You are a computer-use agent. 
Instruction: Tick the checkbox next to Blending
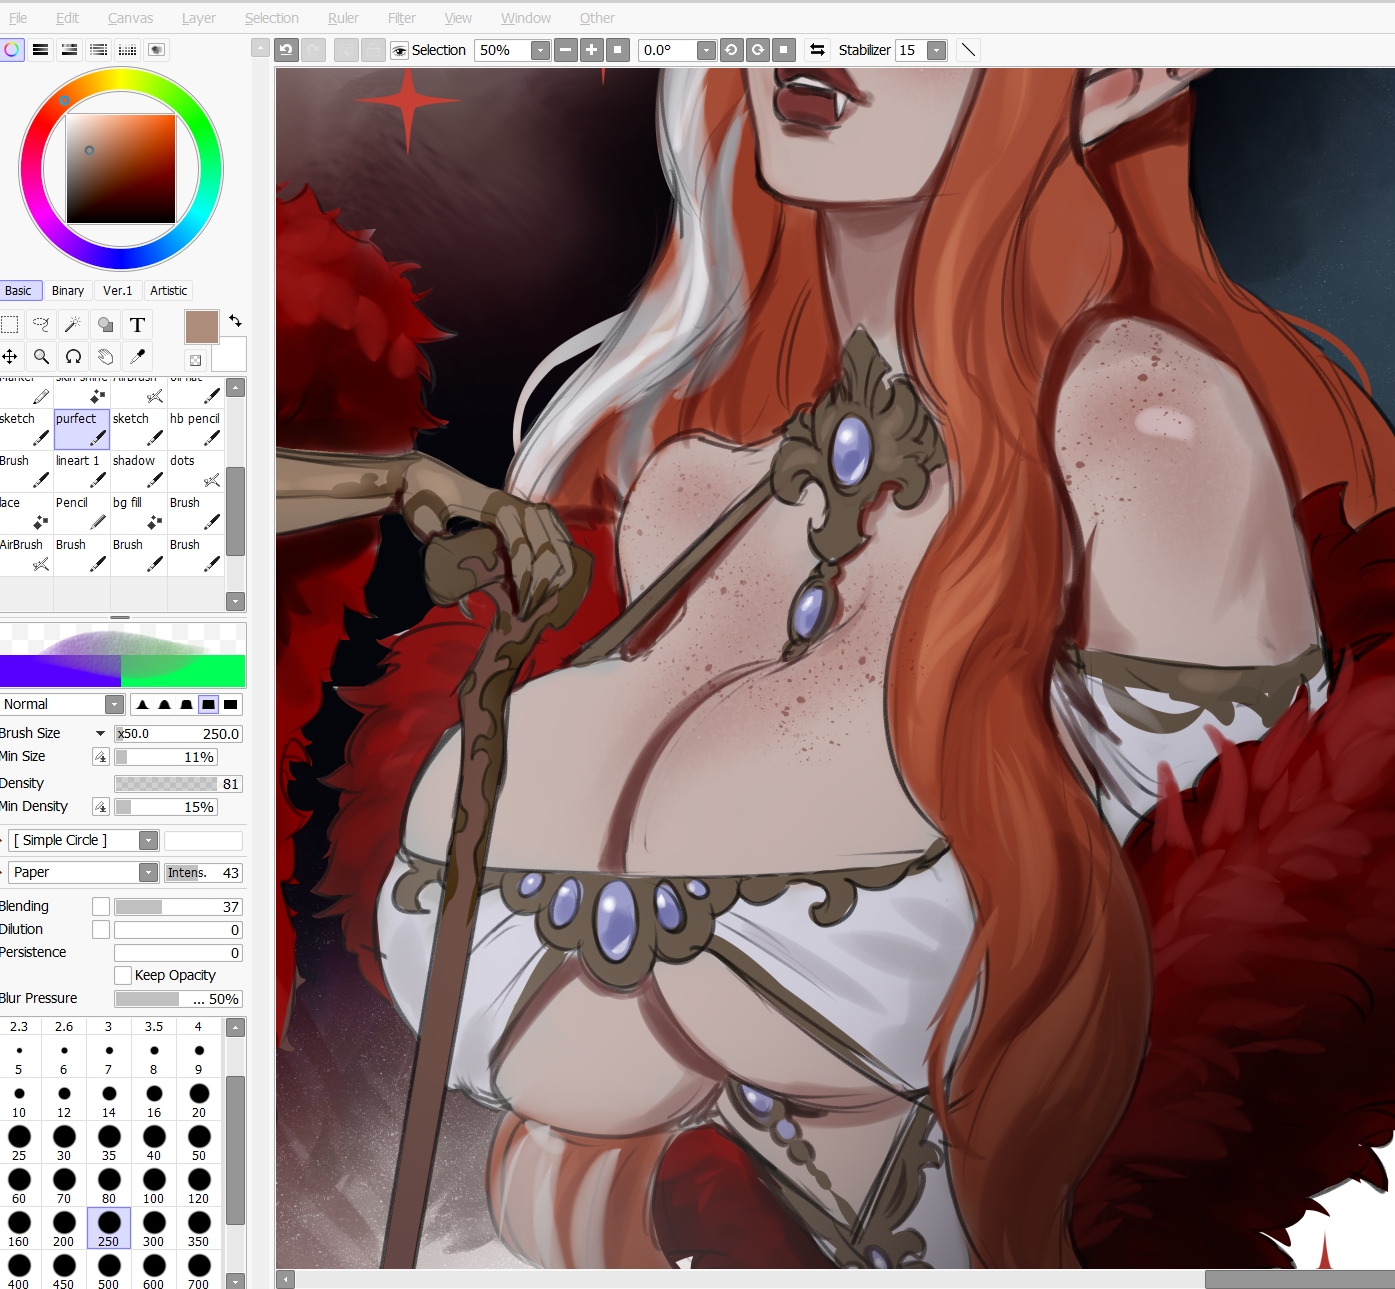tap(101, 906)
